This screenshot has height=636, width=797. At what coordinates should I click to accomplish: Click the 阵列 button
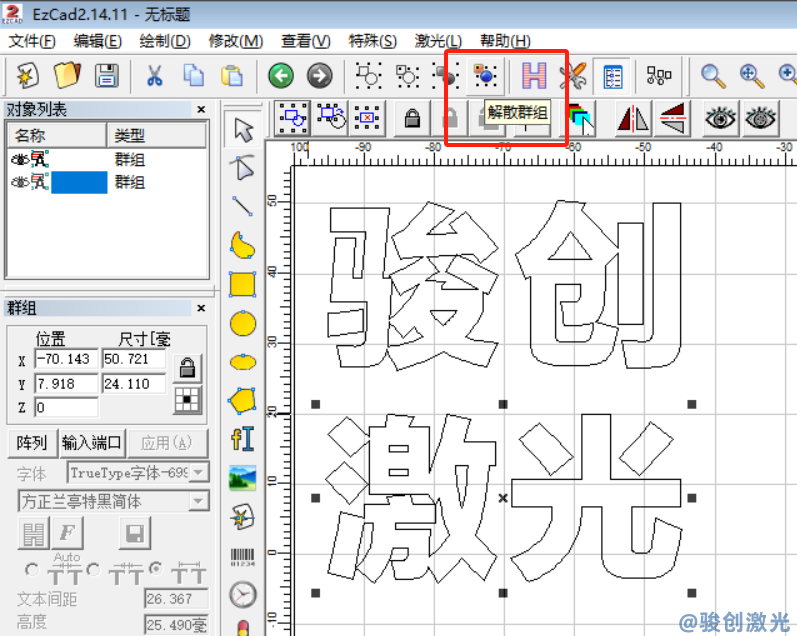(x=32, y=442)
